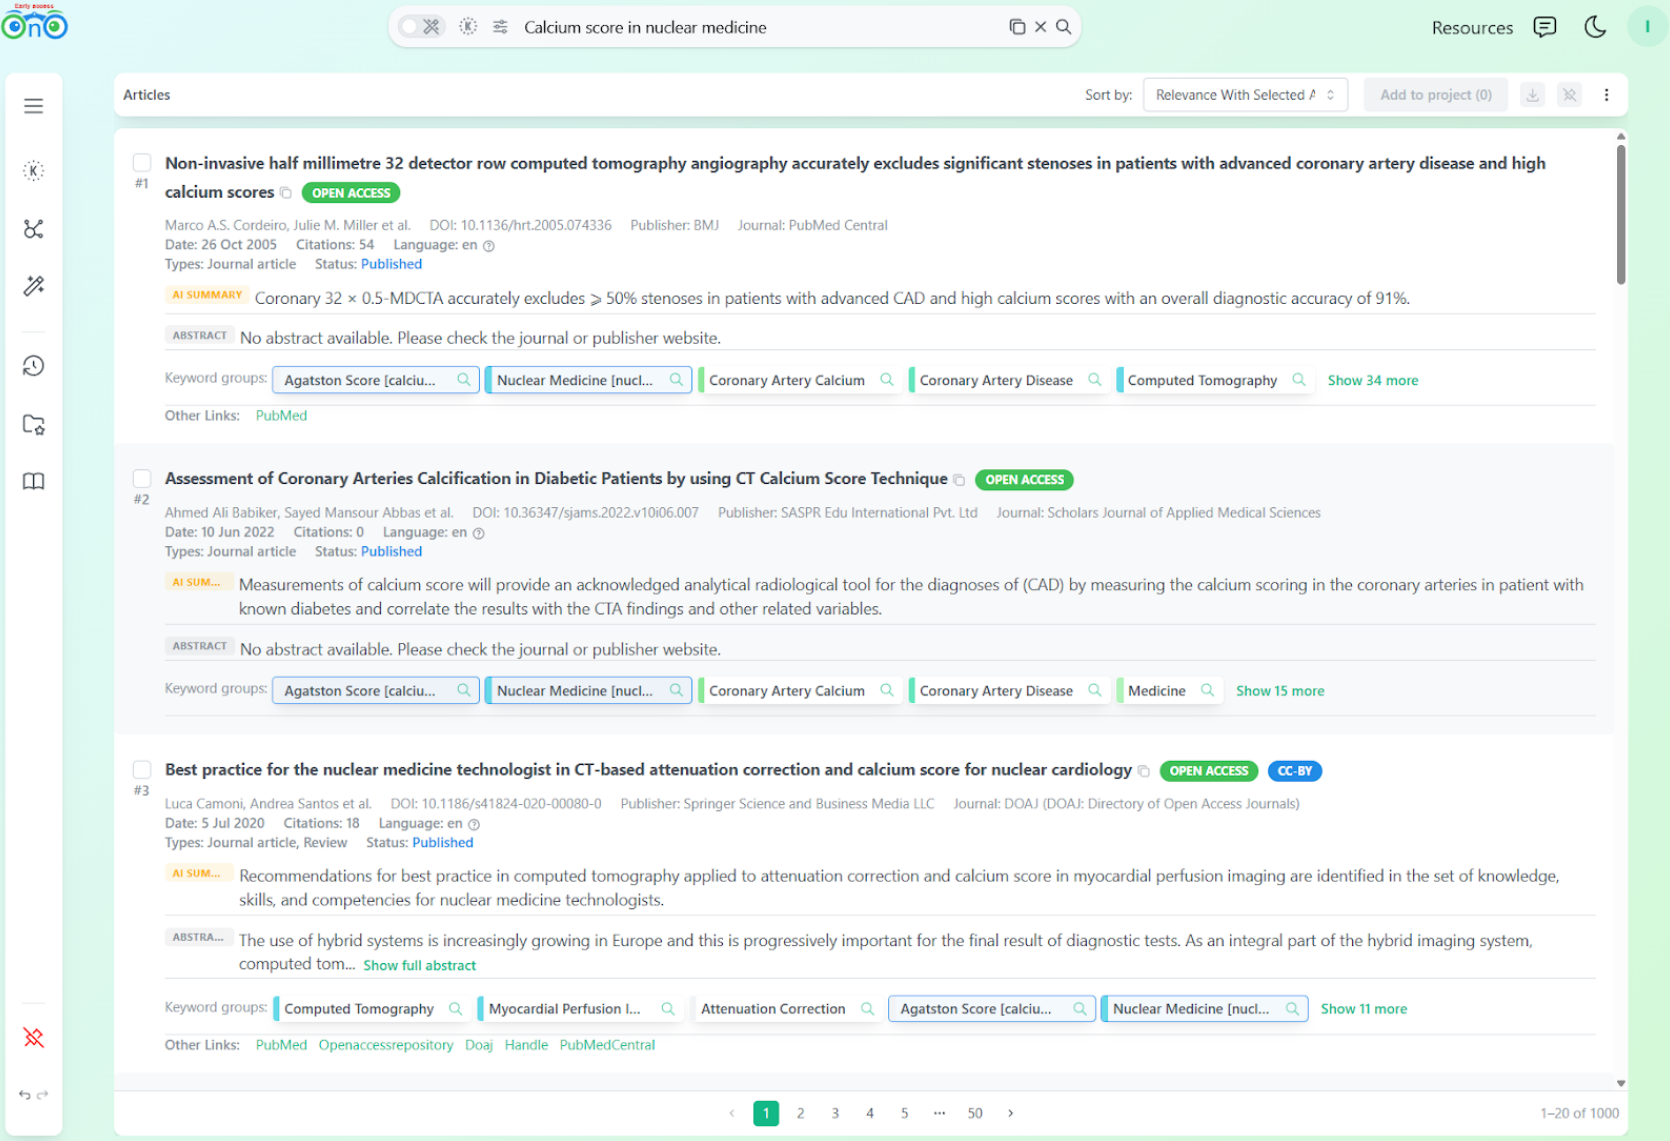Click Resources in the top navigation
The image size is (1670, 1141).
(x=1472, y=27)
